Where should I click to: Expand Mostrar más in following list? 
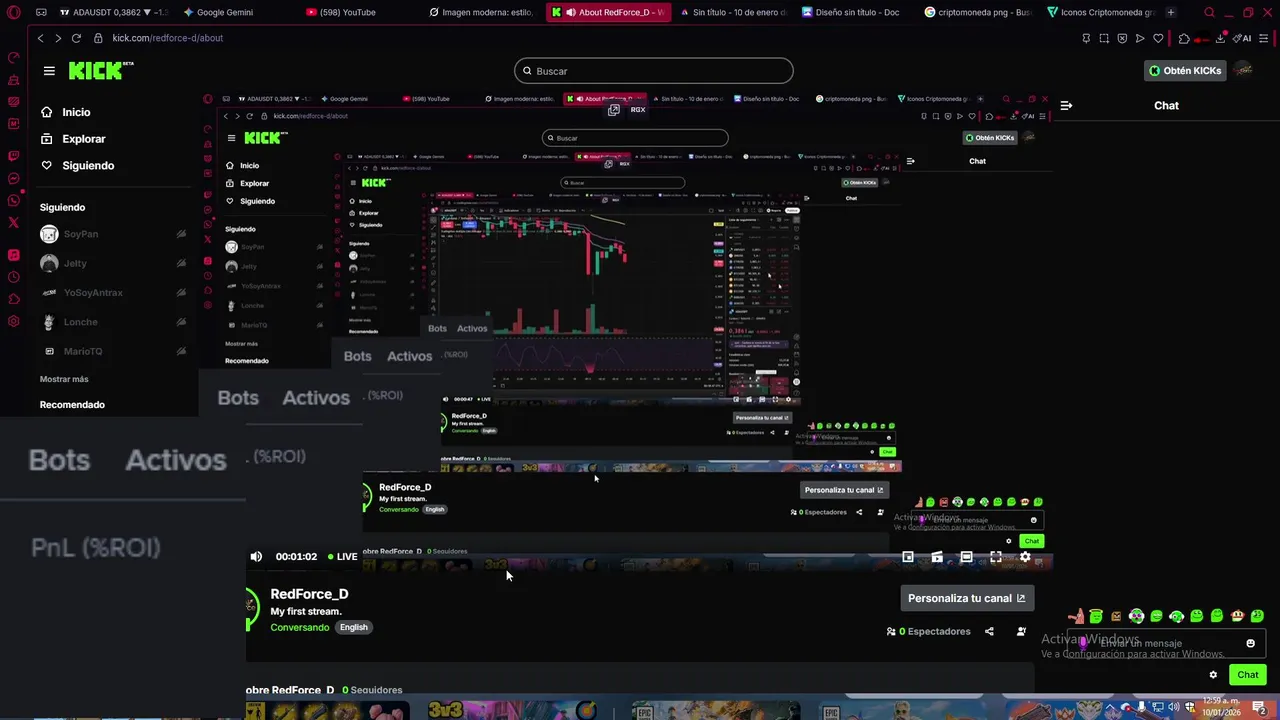(x=64, y=379)
